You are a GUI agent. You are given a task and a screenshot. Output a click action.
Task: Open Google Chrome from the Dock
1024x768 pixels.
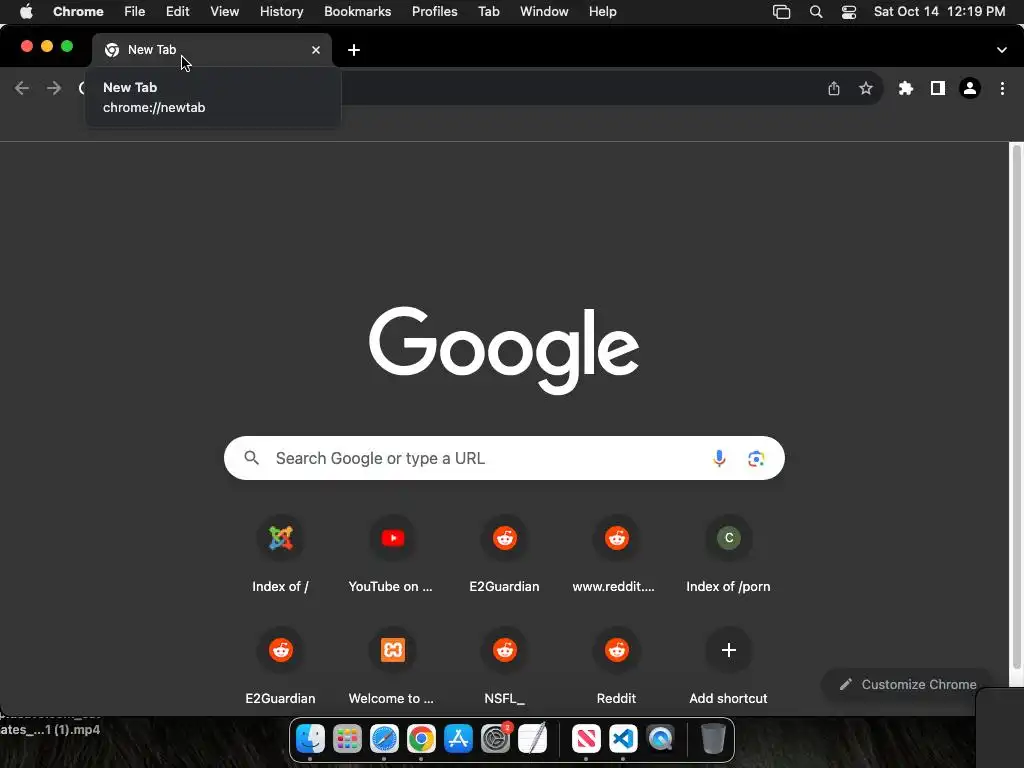coord(421,739)
